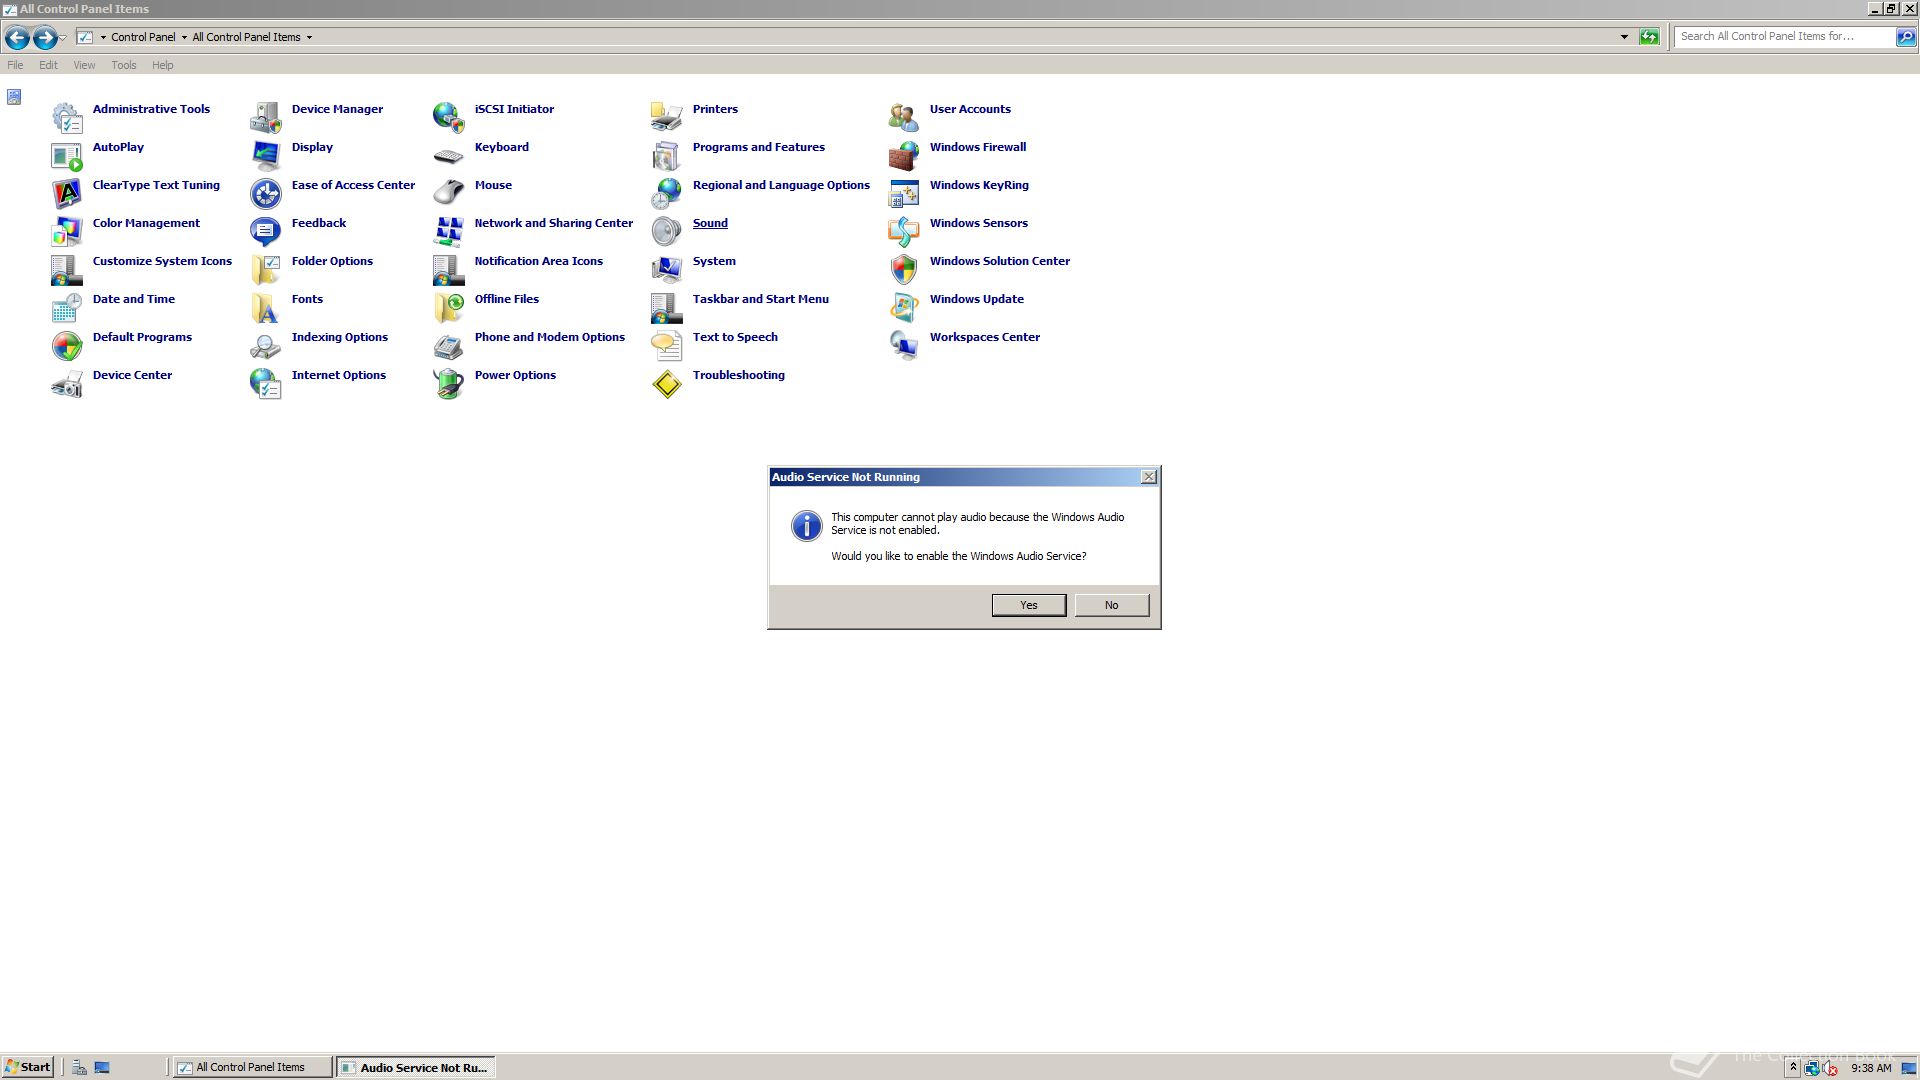The height and width of the screenshot is (1080, 1920).
Task: Click the 9:38 AM taskbar clock
Action: pyautogui.click(x=1871, y=1068)
